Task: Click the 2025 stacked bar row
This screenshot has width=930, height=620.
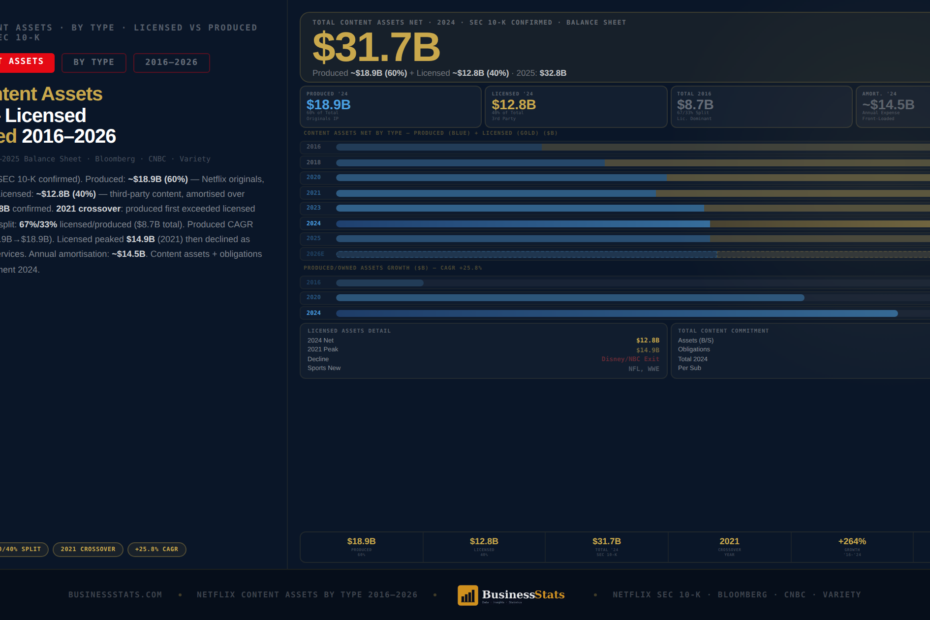Action: click(x=615, y=239)
